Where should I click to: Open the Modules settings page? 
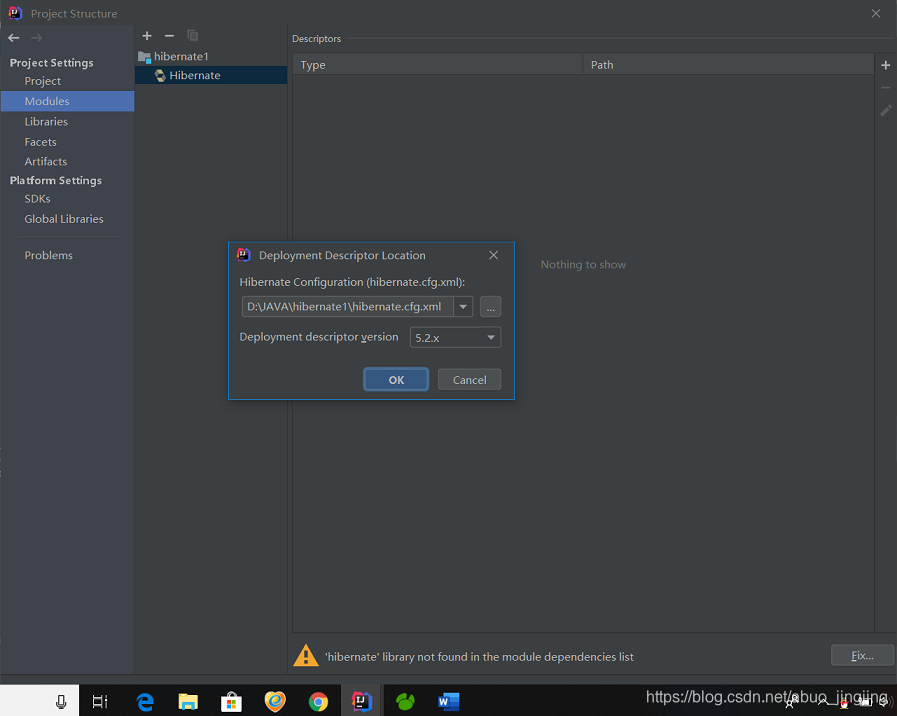click(x=68, y=101)
